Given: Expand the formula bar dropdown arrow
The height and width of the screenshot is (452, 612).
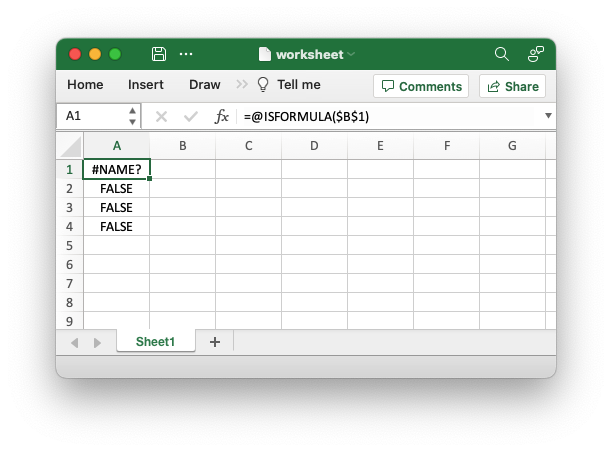Looking at the screenshot, I should click(x=548, y=116).
